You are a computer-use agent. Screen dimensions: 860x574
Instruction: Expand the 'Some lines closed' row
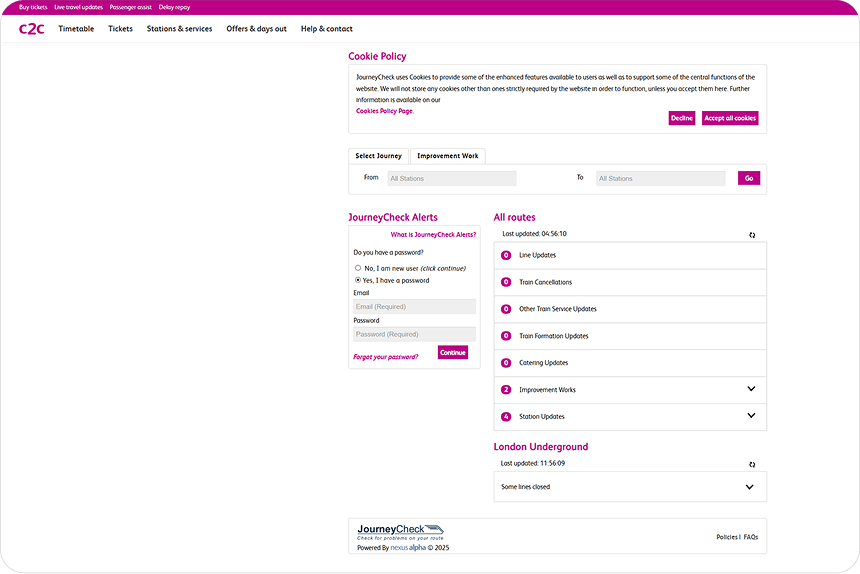click(x=750, y=487)
